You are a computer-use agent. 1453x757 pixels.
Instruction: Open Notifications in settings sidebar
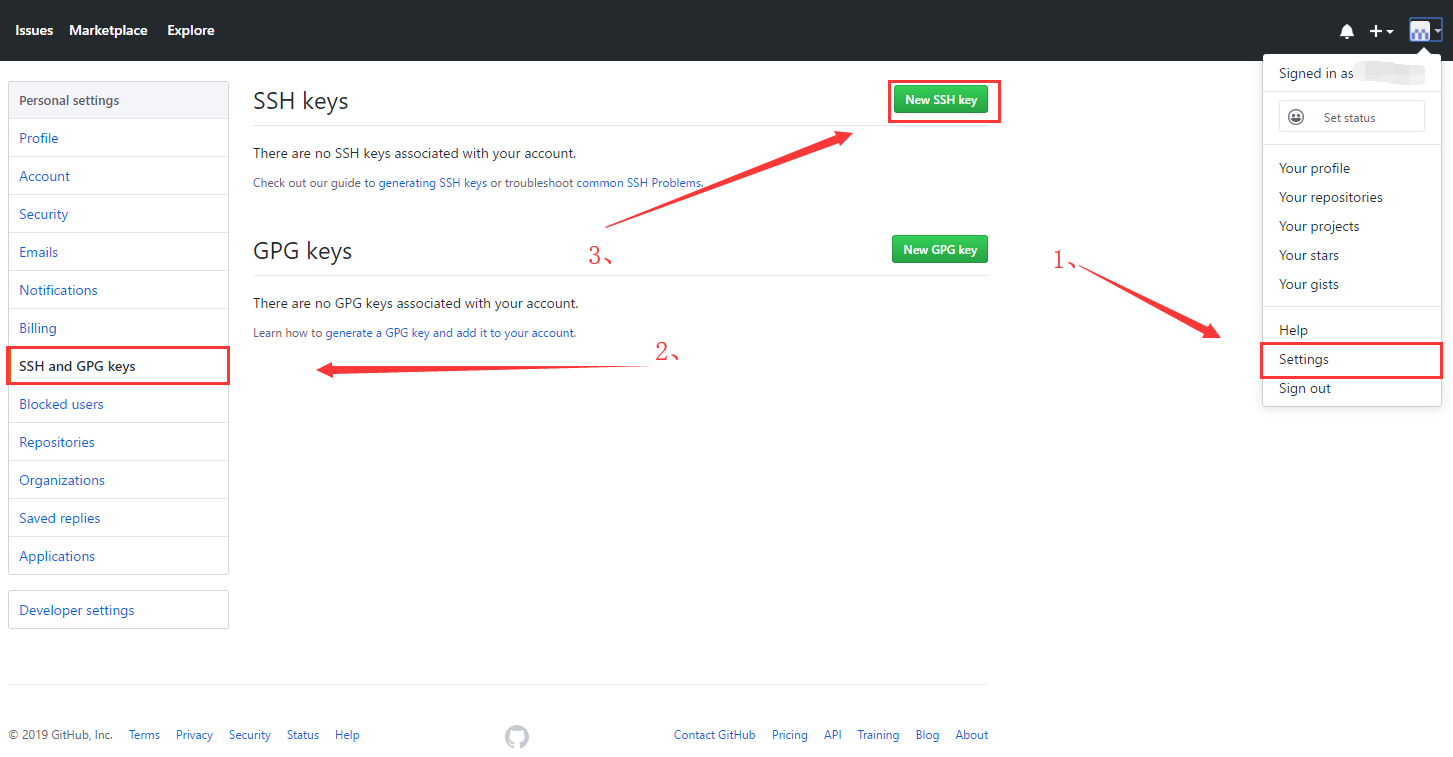(118, 290)
